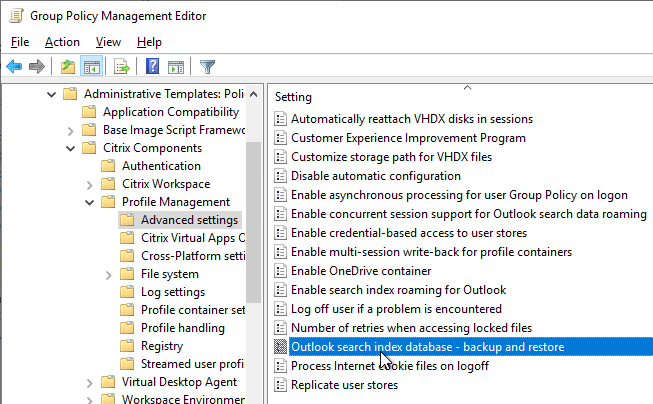Click policy icon beside Customize storage path
The width and height of the screenshot is (653, 404).
280,157
